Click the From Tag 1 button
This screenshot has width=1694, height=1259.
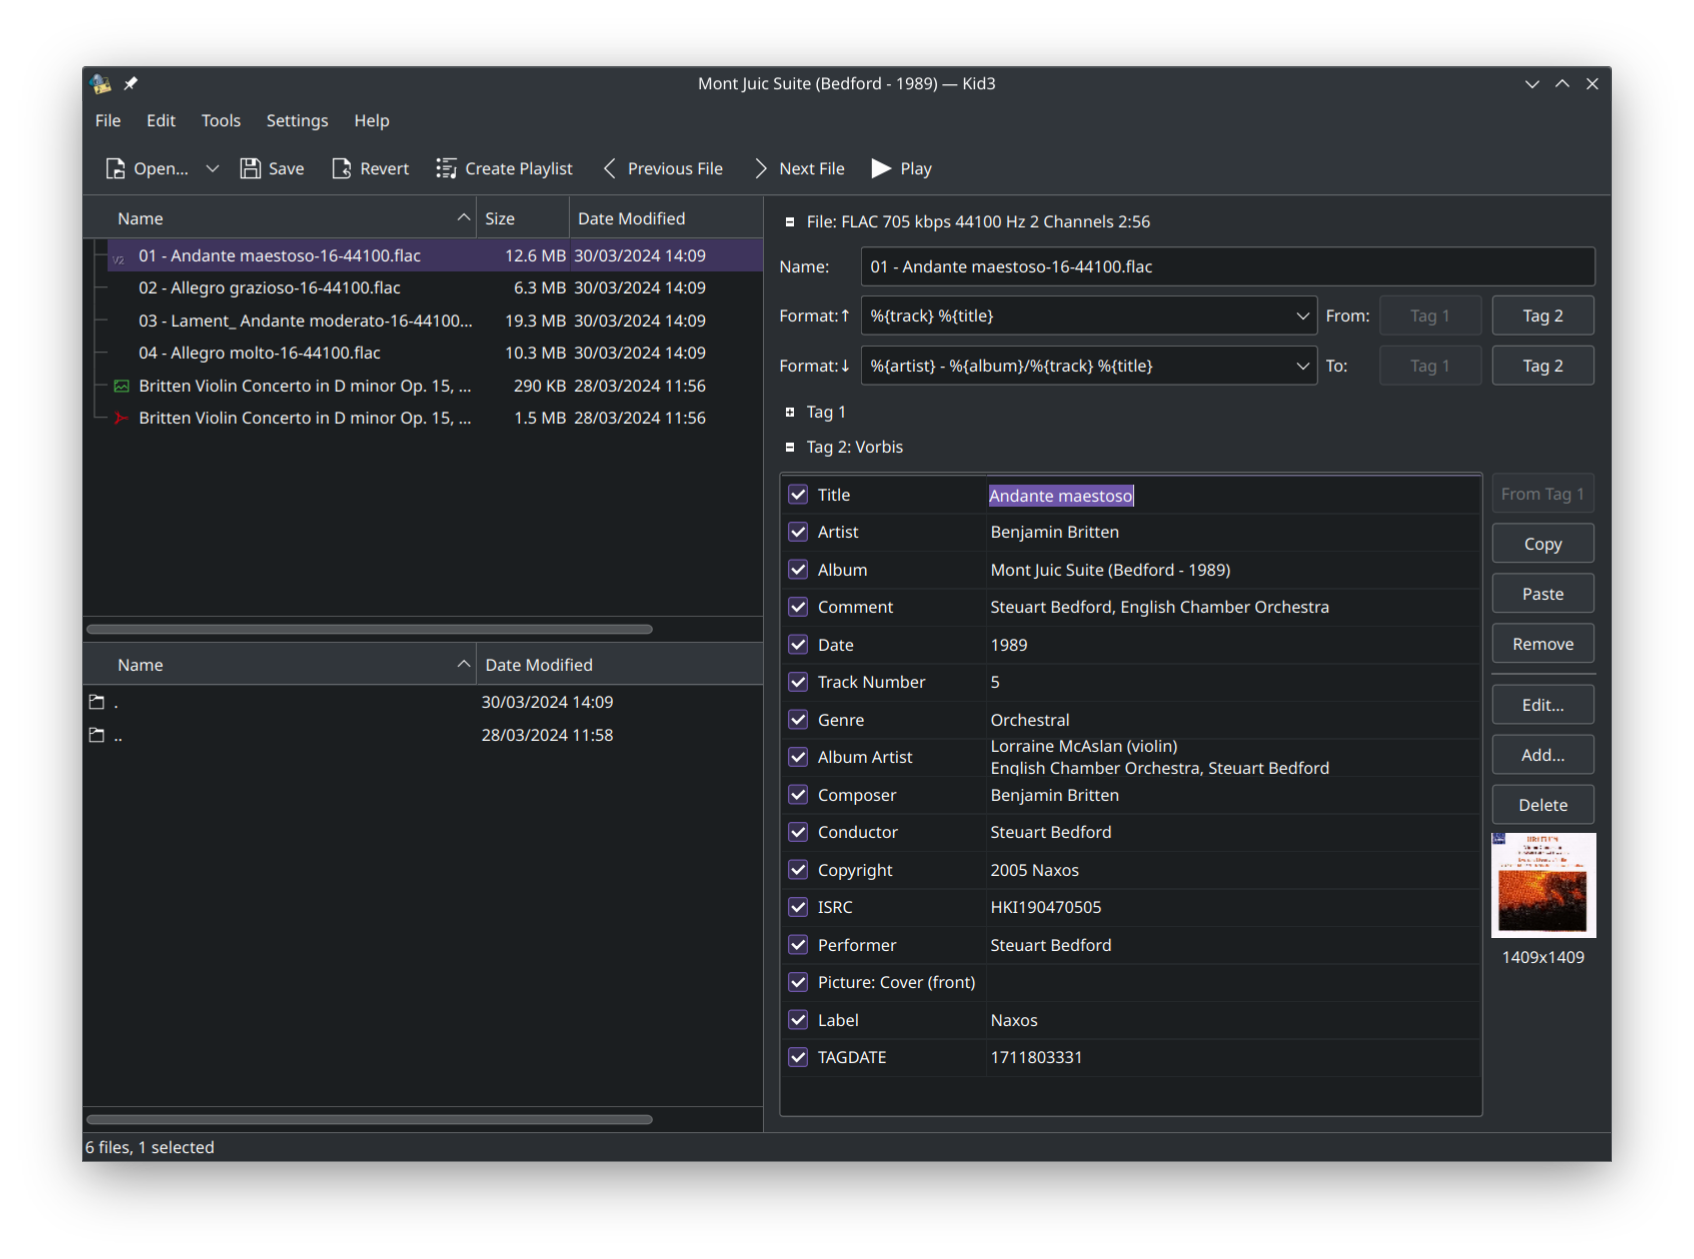click(x=1542, y=493)
